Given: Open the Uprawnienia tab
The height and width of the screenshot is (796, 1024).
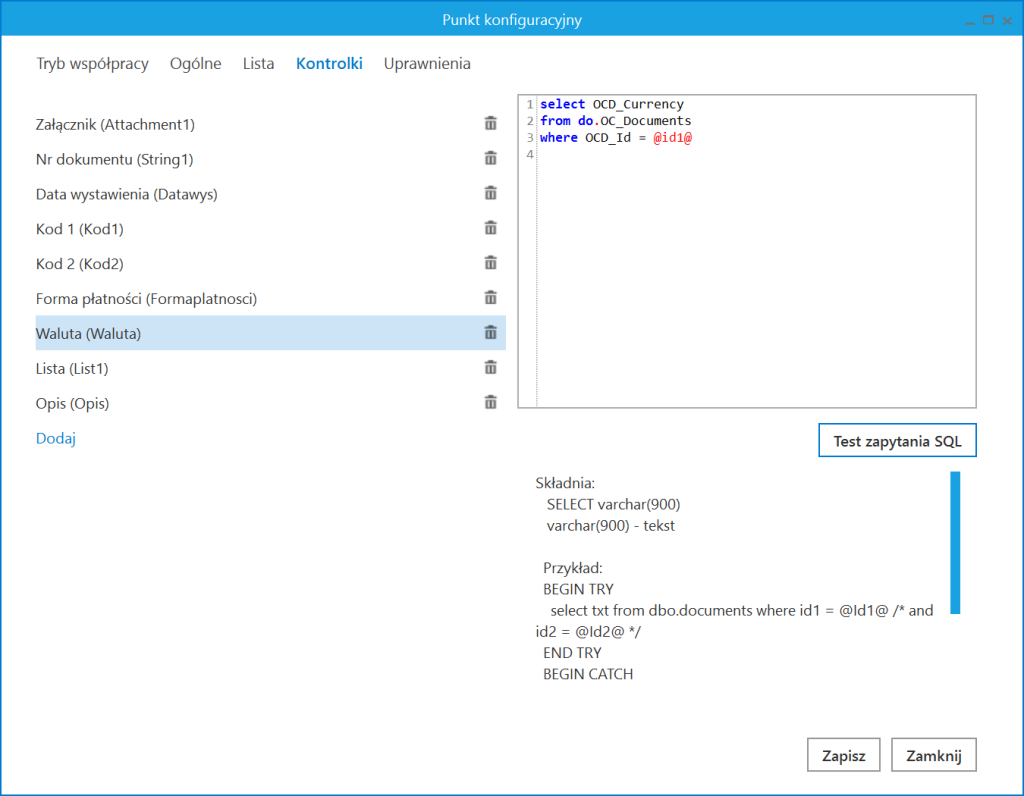Looking at the screenshot, I should (x=427, y=64).
